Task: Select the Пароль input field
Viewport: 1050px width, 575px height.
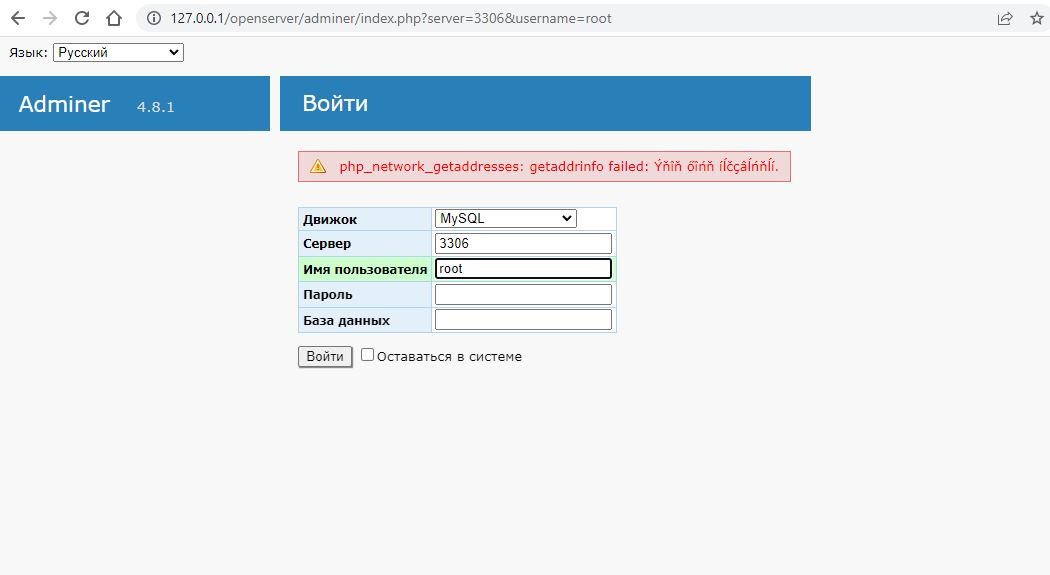Action: [x=522, y=295]
